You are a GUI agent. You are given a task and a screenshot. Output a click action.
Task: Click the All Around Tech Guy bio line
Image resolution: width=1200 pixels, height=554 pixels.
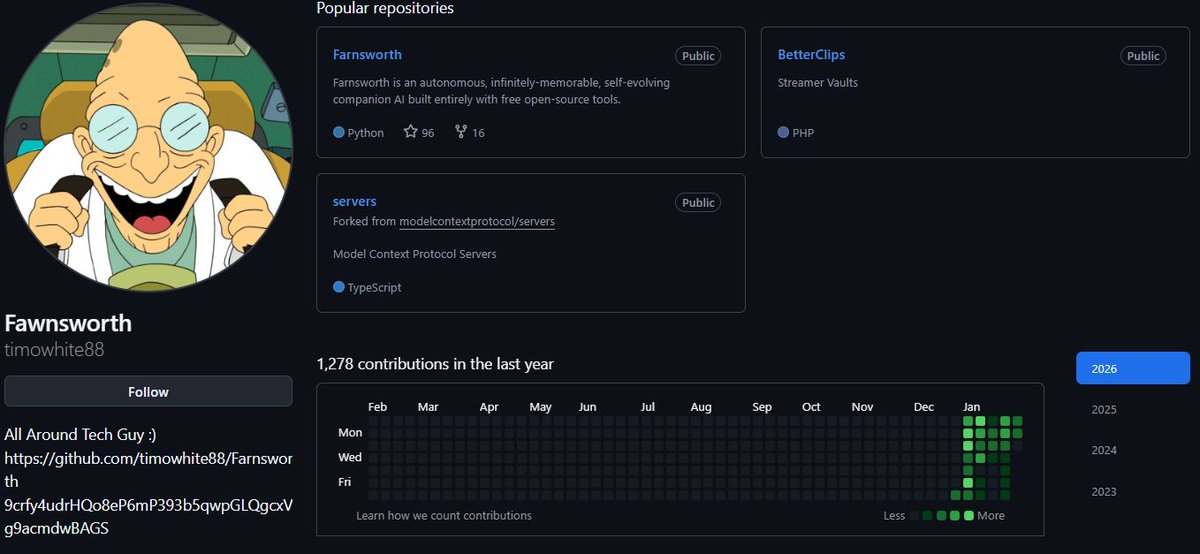pyautogui.click(x=80, y=434)
